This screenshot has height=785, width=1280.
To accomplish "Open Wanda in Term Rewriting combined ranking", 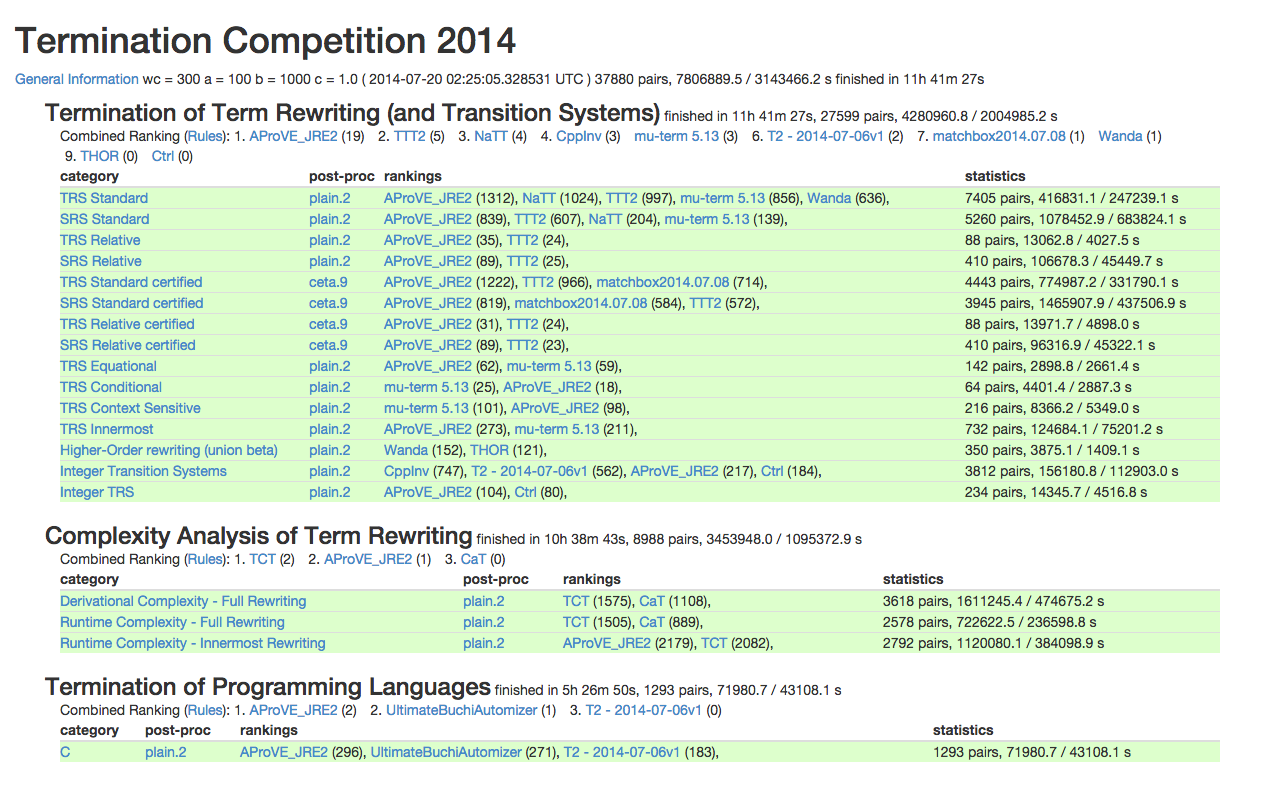I will click(1120, 136).
